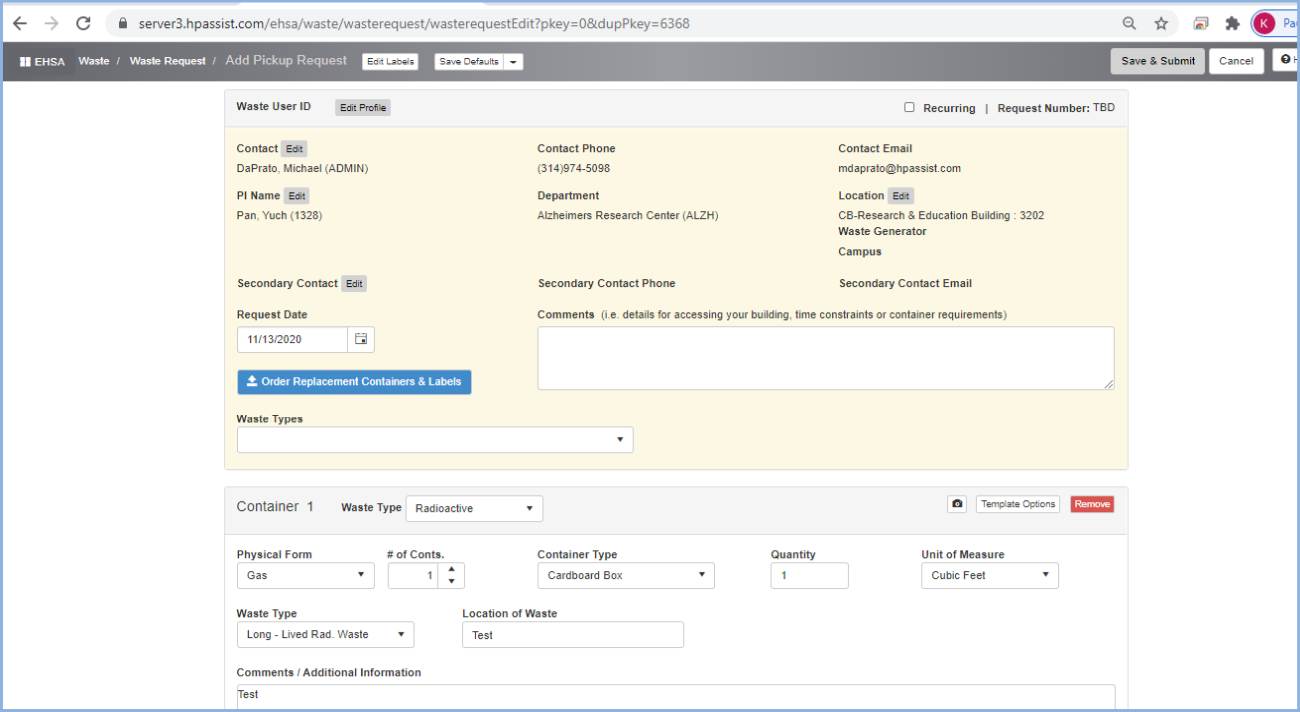Viewport: 1300px width, 712px height.
Task: Click the red Remove container button
Action: tap(1092, 504)
